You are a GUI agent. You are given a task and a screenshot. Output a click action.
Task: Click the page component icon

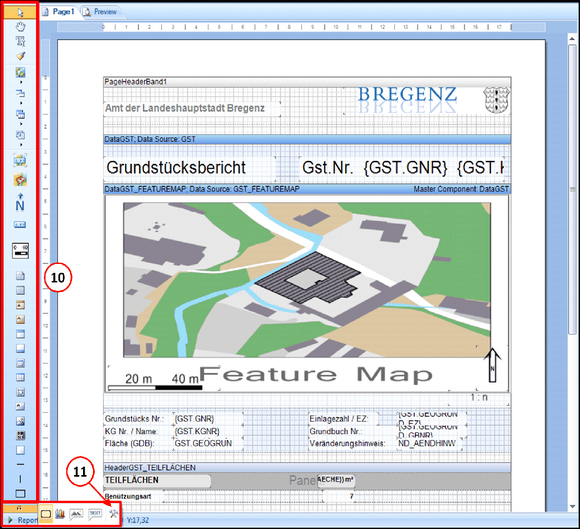click(20, 276)
